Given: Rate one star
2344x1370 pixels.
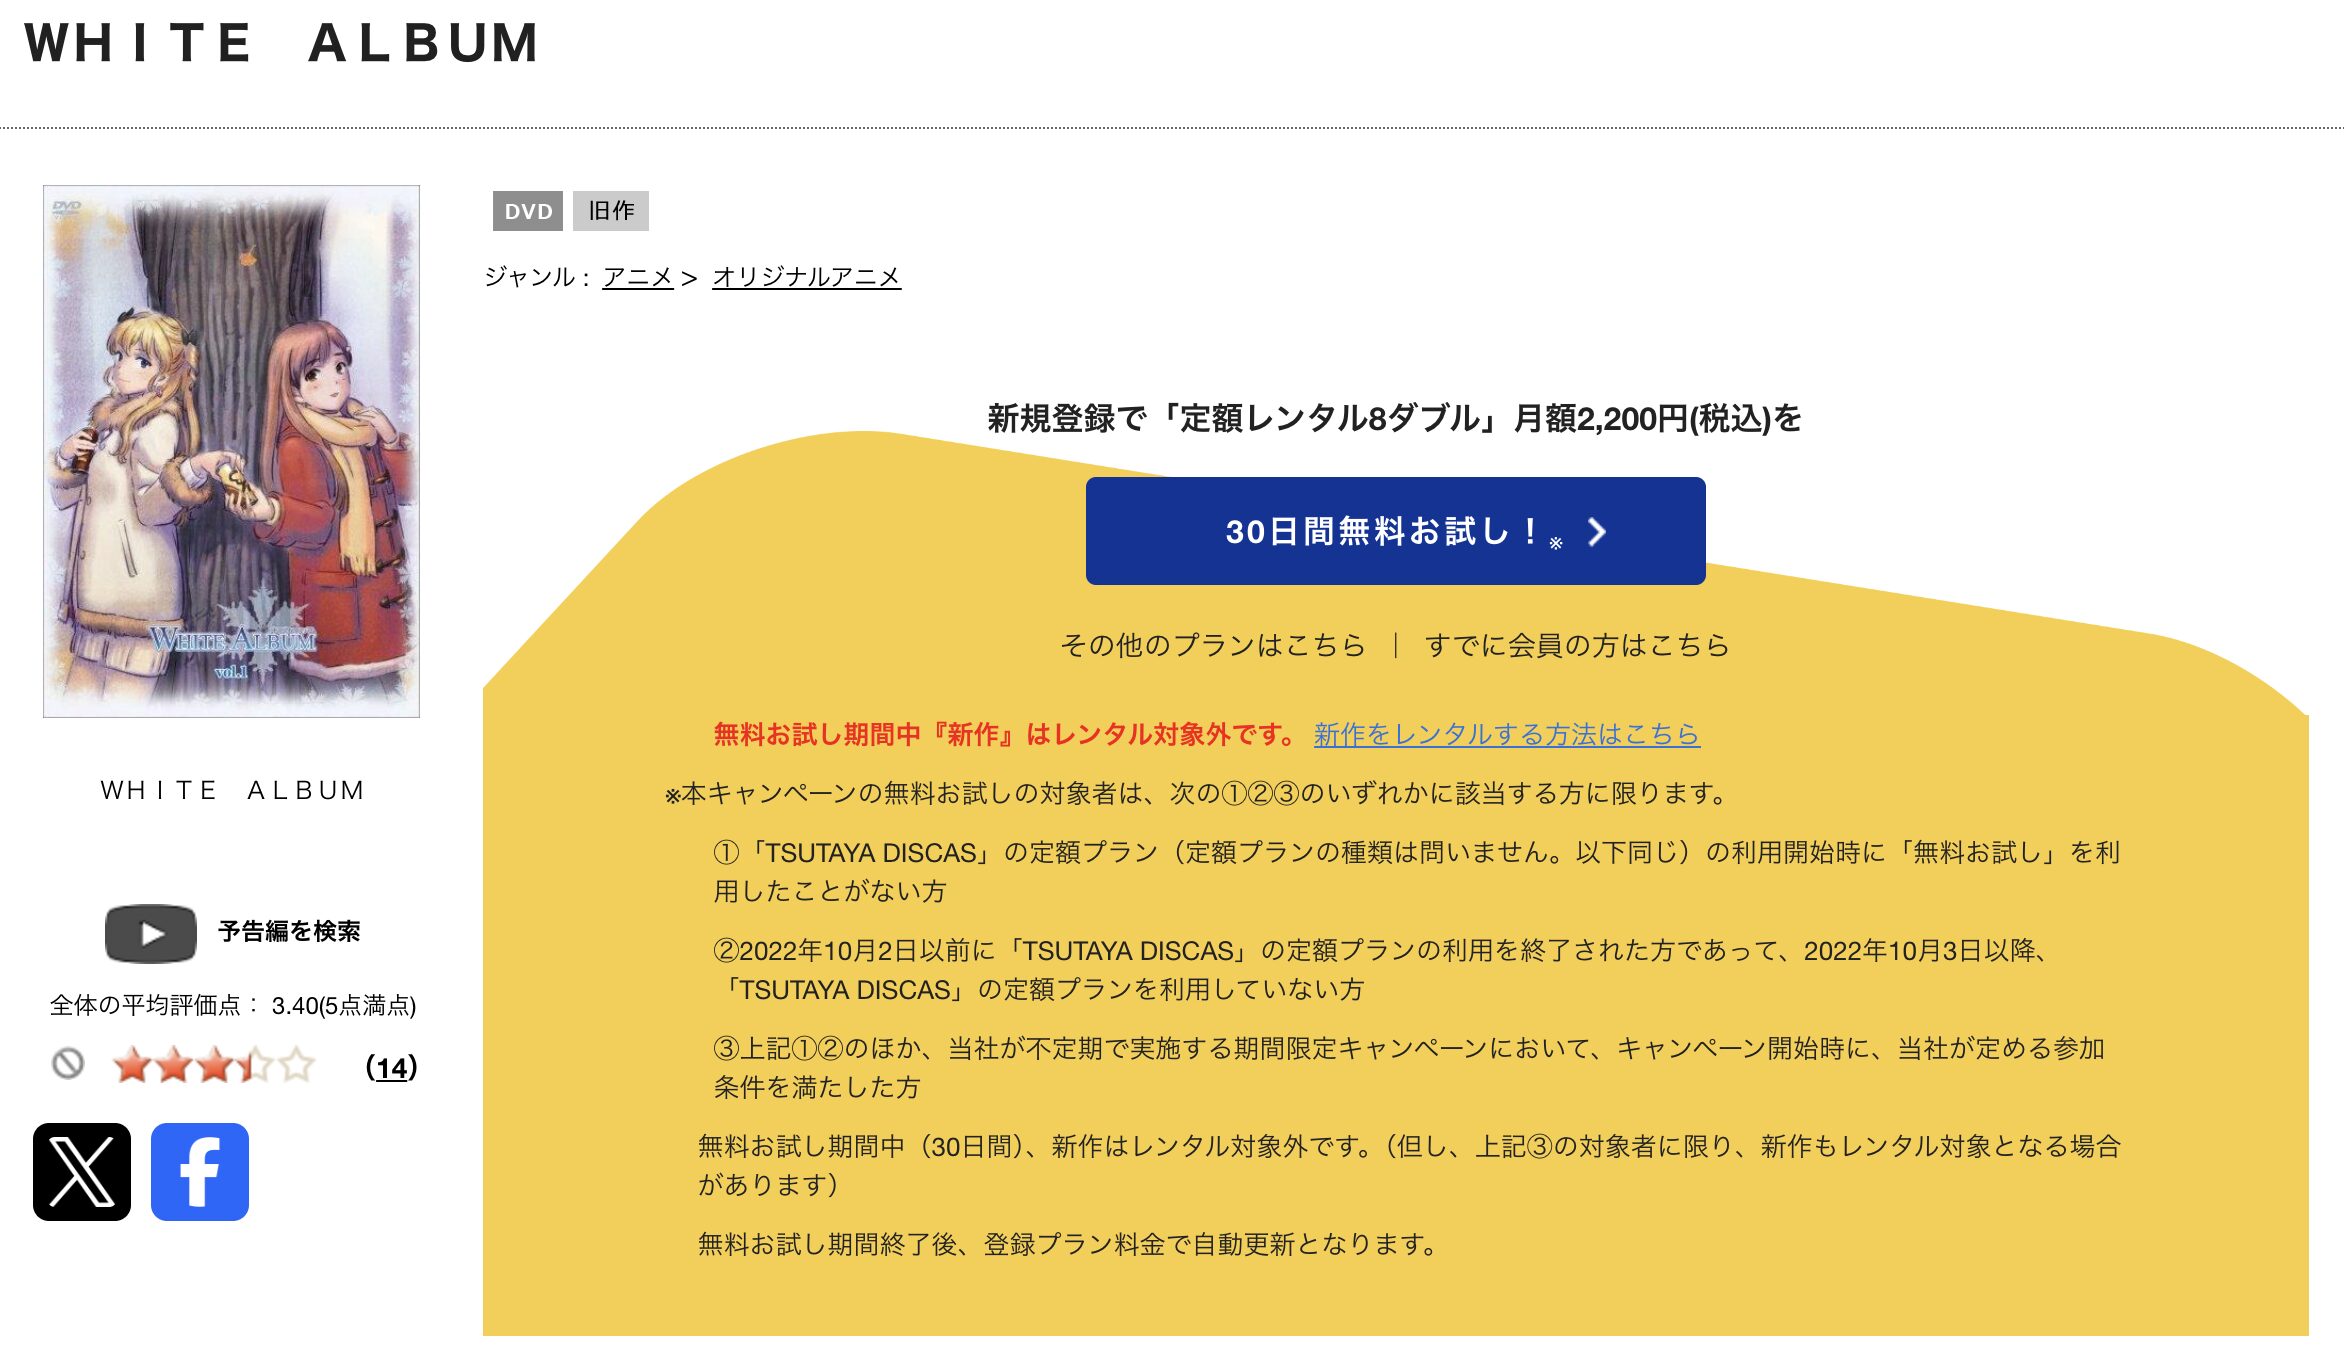Looking at the screenshot, I should pos(132,1066).
